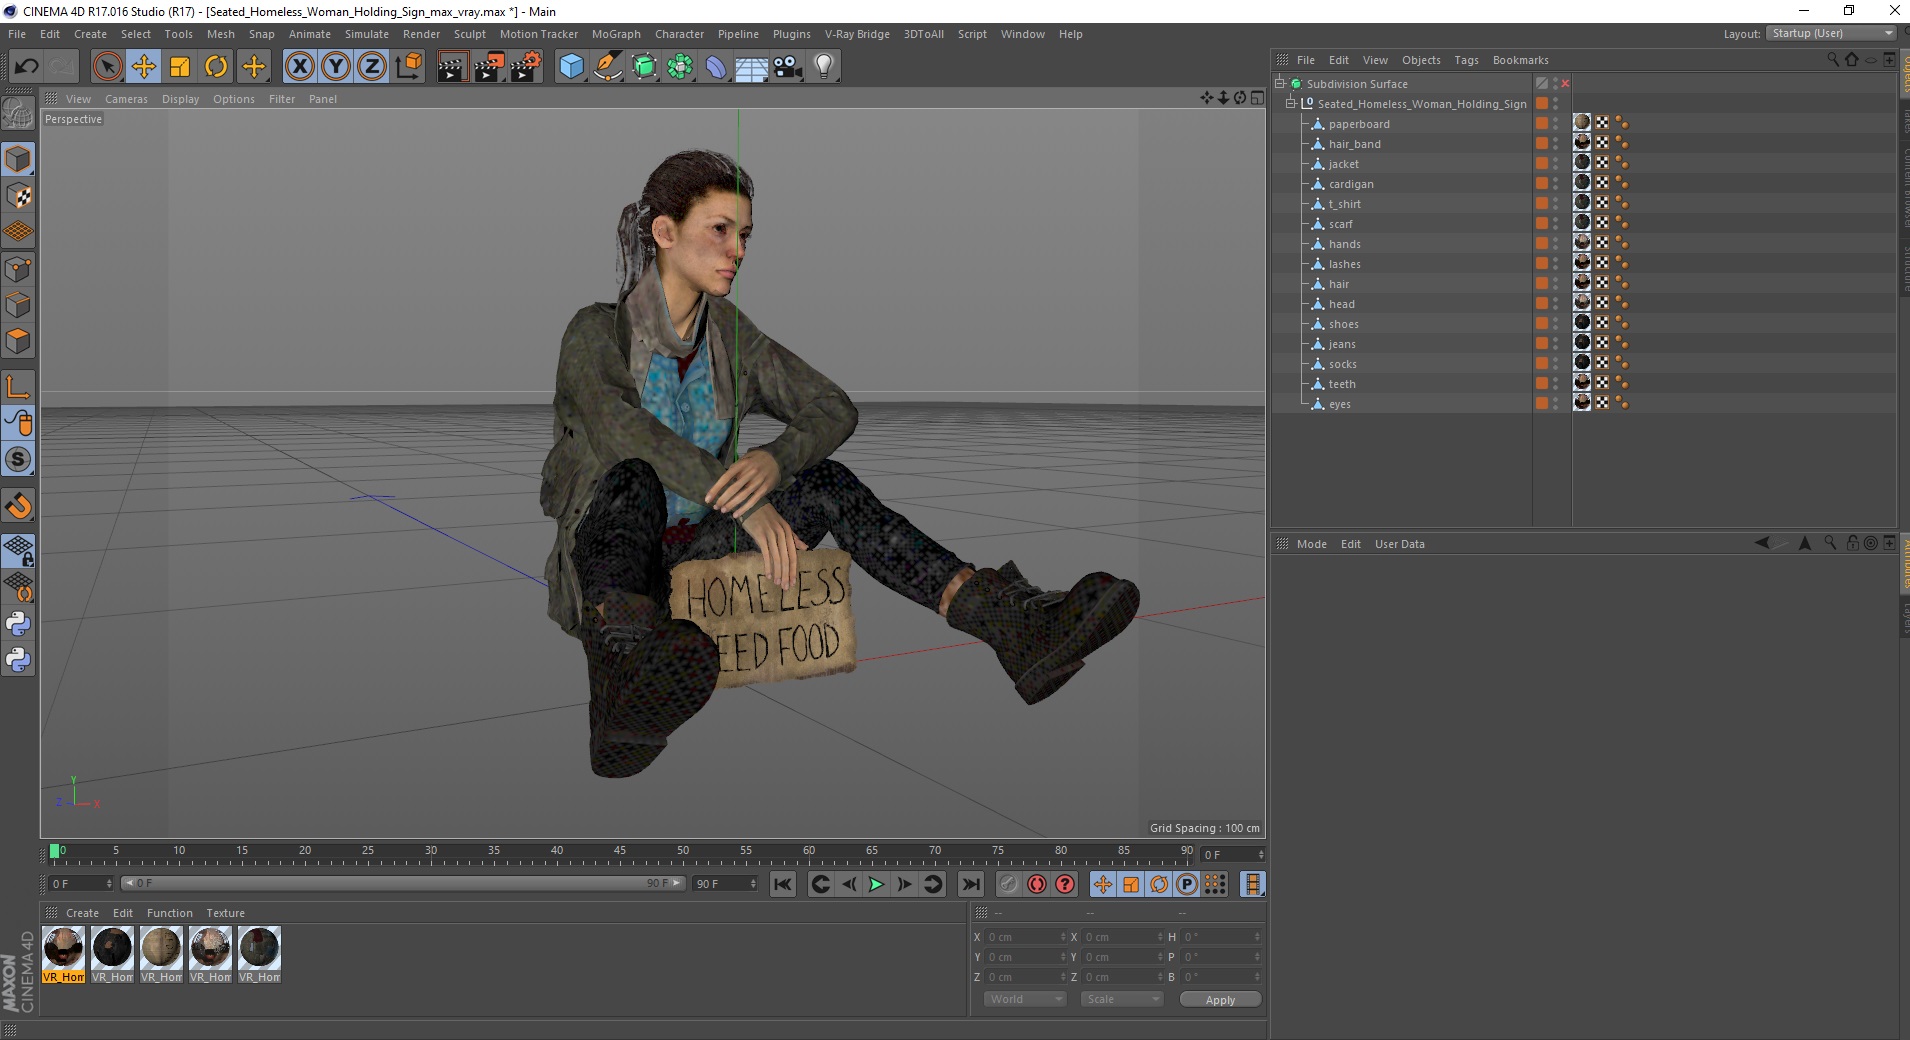Image resolution: width=1910 pixels, height=1040 pixels.
Task: Collapse Seated_Homeless_Woman_Holding_Sign group
Action: pos(1291,104)
